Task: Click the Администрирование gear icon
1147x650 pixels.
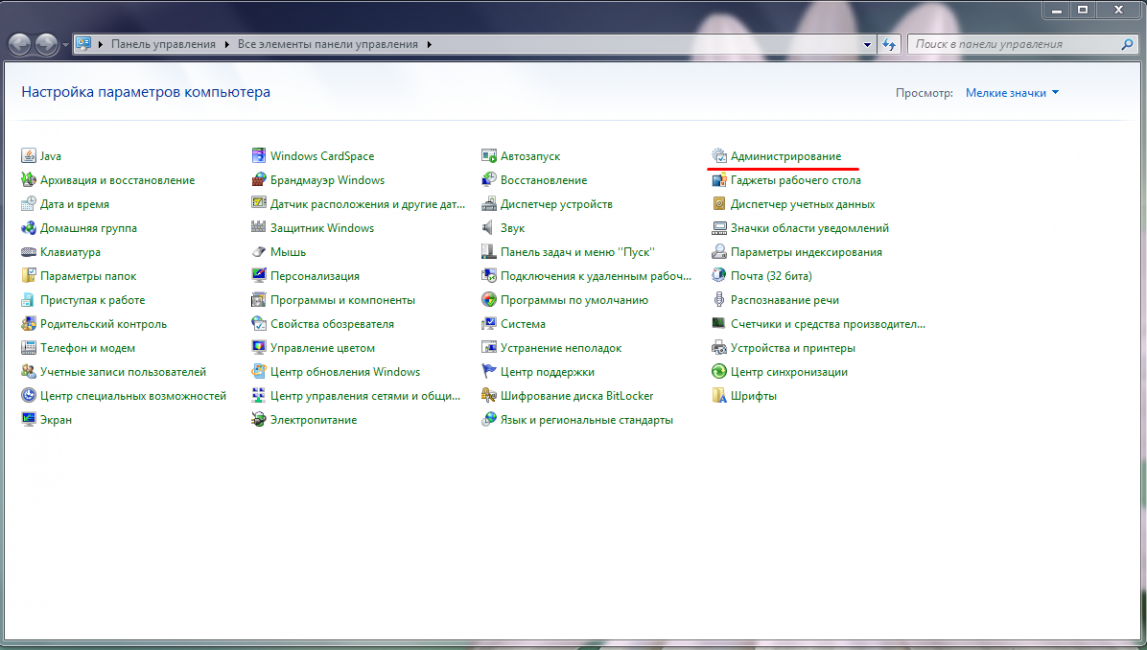Action: pos(719,156)
